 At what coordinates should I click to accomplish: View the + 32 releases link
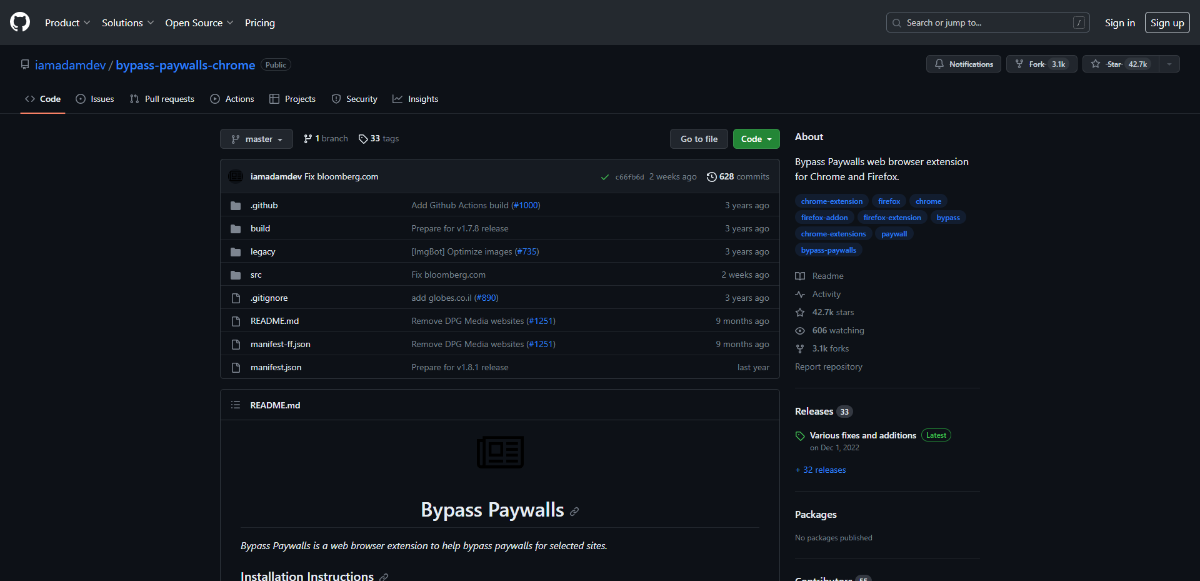(x=821, y=470)
